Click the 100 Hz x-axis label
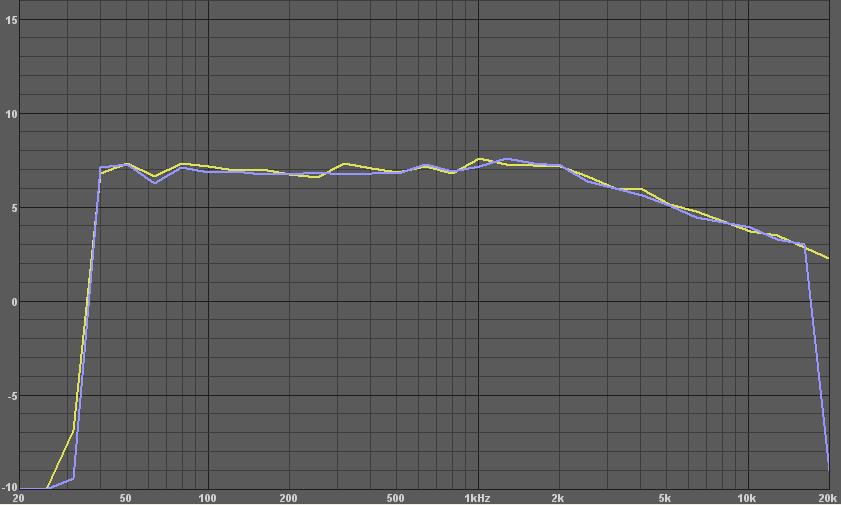 point(207,499)
